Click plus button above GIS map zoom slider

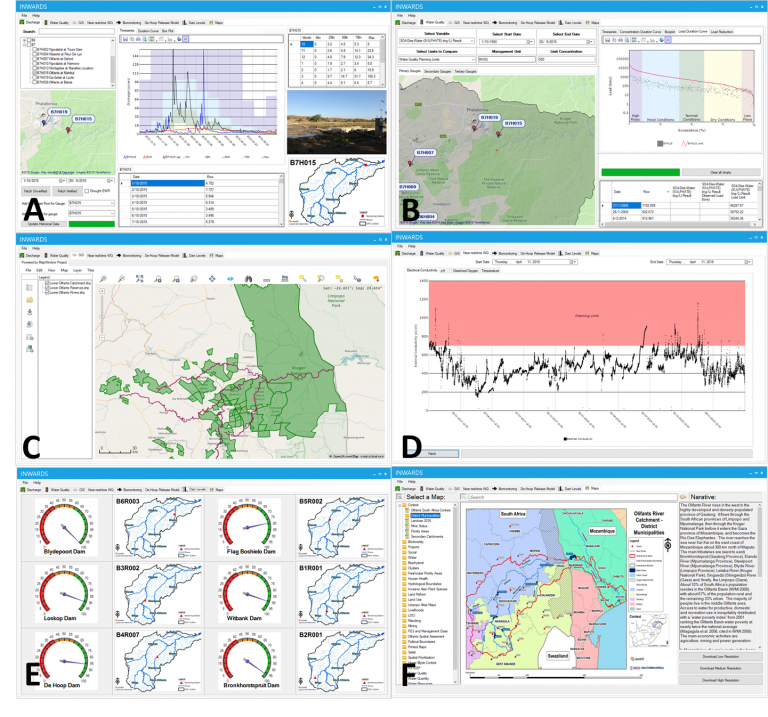[102, 291]
